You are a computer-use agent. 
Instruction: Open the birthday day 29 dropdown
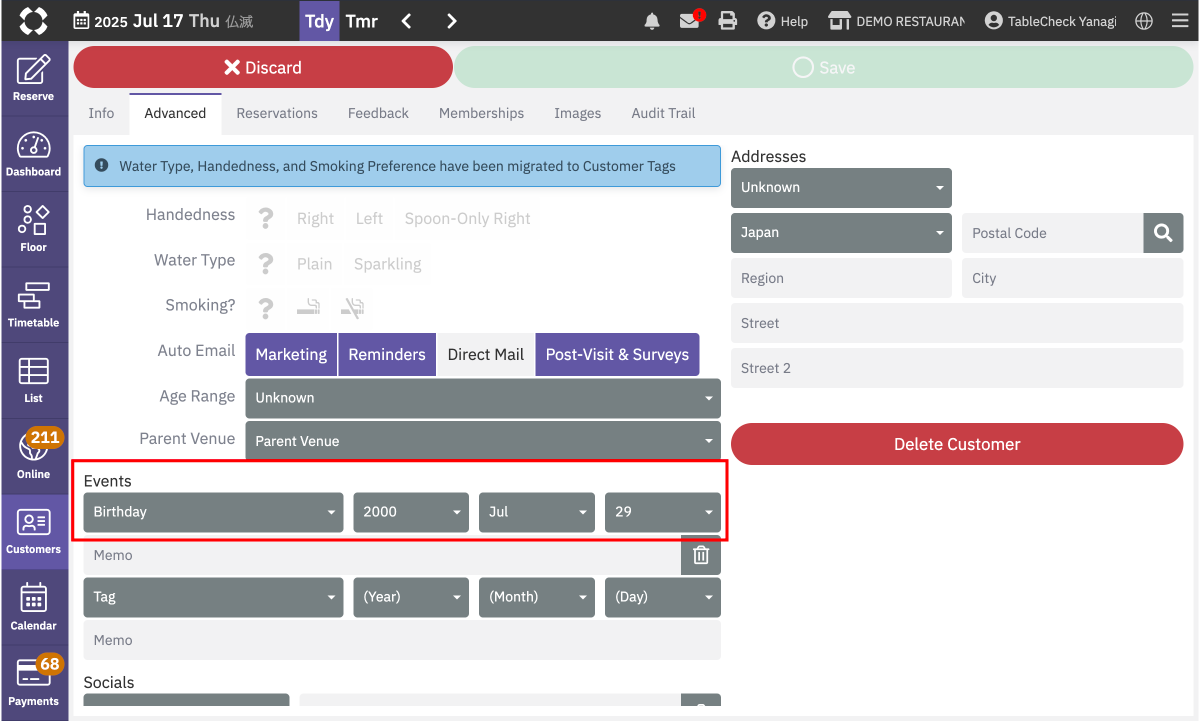(x=663, y=512)
